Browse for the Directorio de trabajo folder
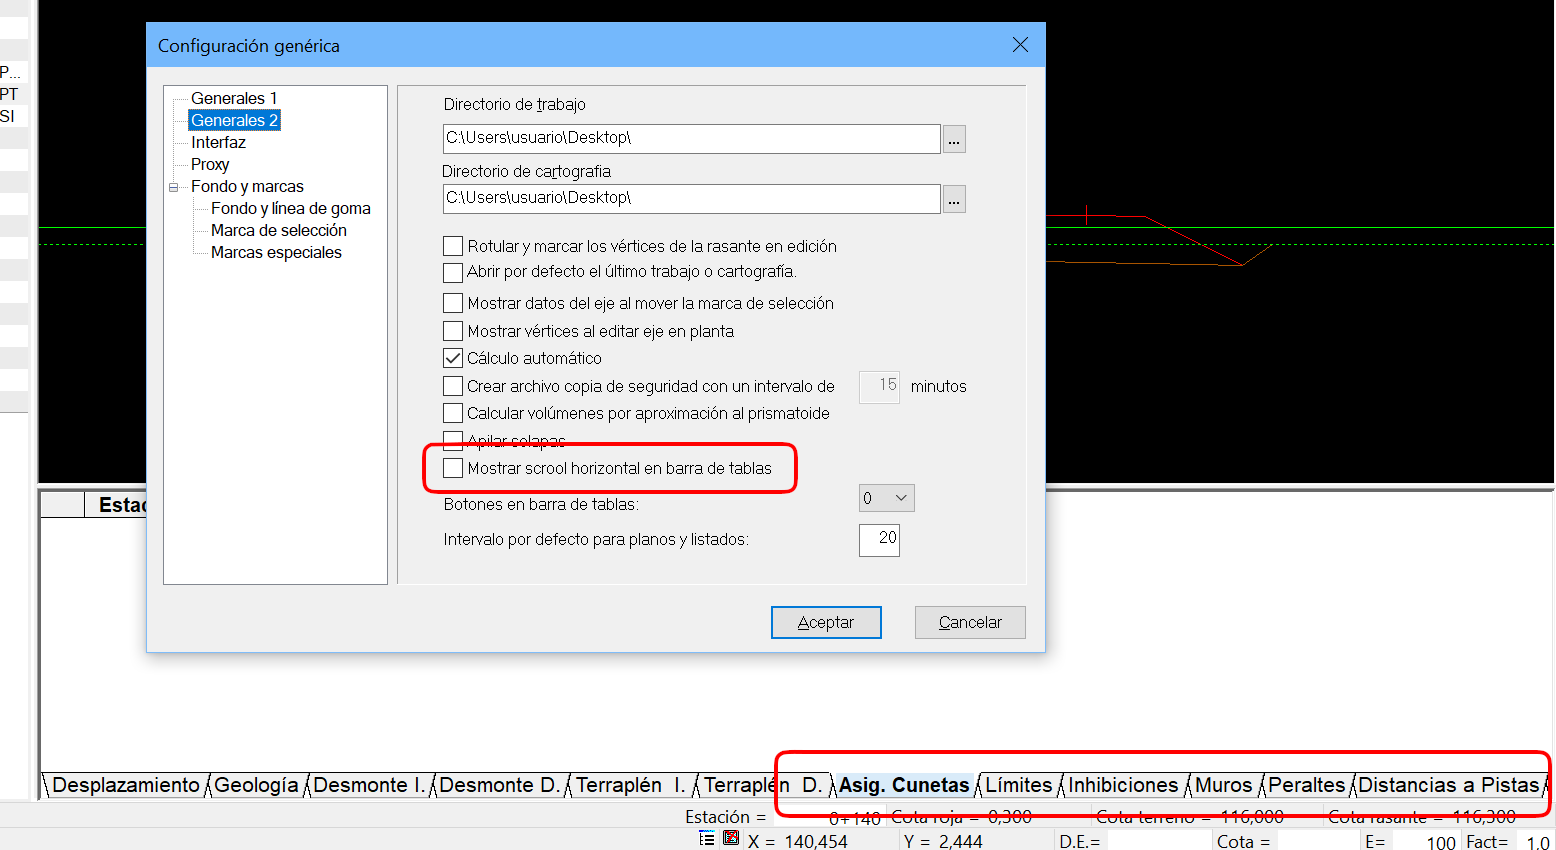This screenshot has width=1556, height=850. pos(954,140)
